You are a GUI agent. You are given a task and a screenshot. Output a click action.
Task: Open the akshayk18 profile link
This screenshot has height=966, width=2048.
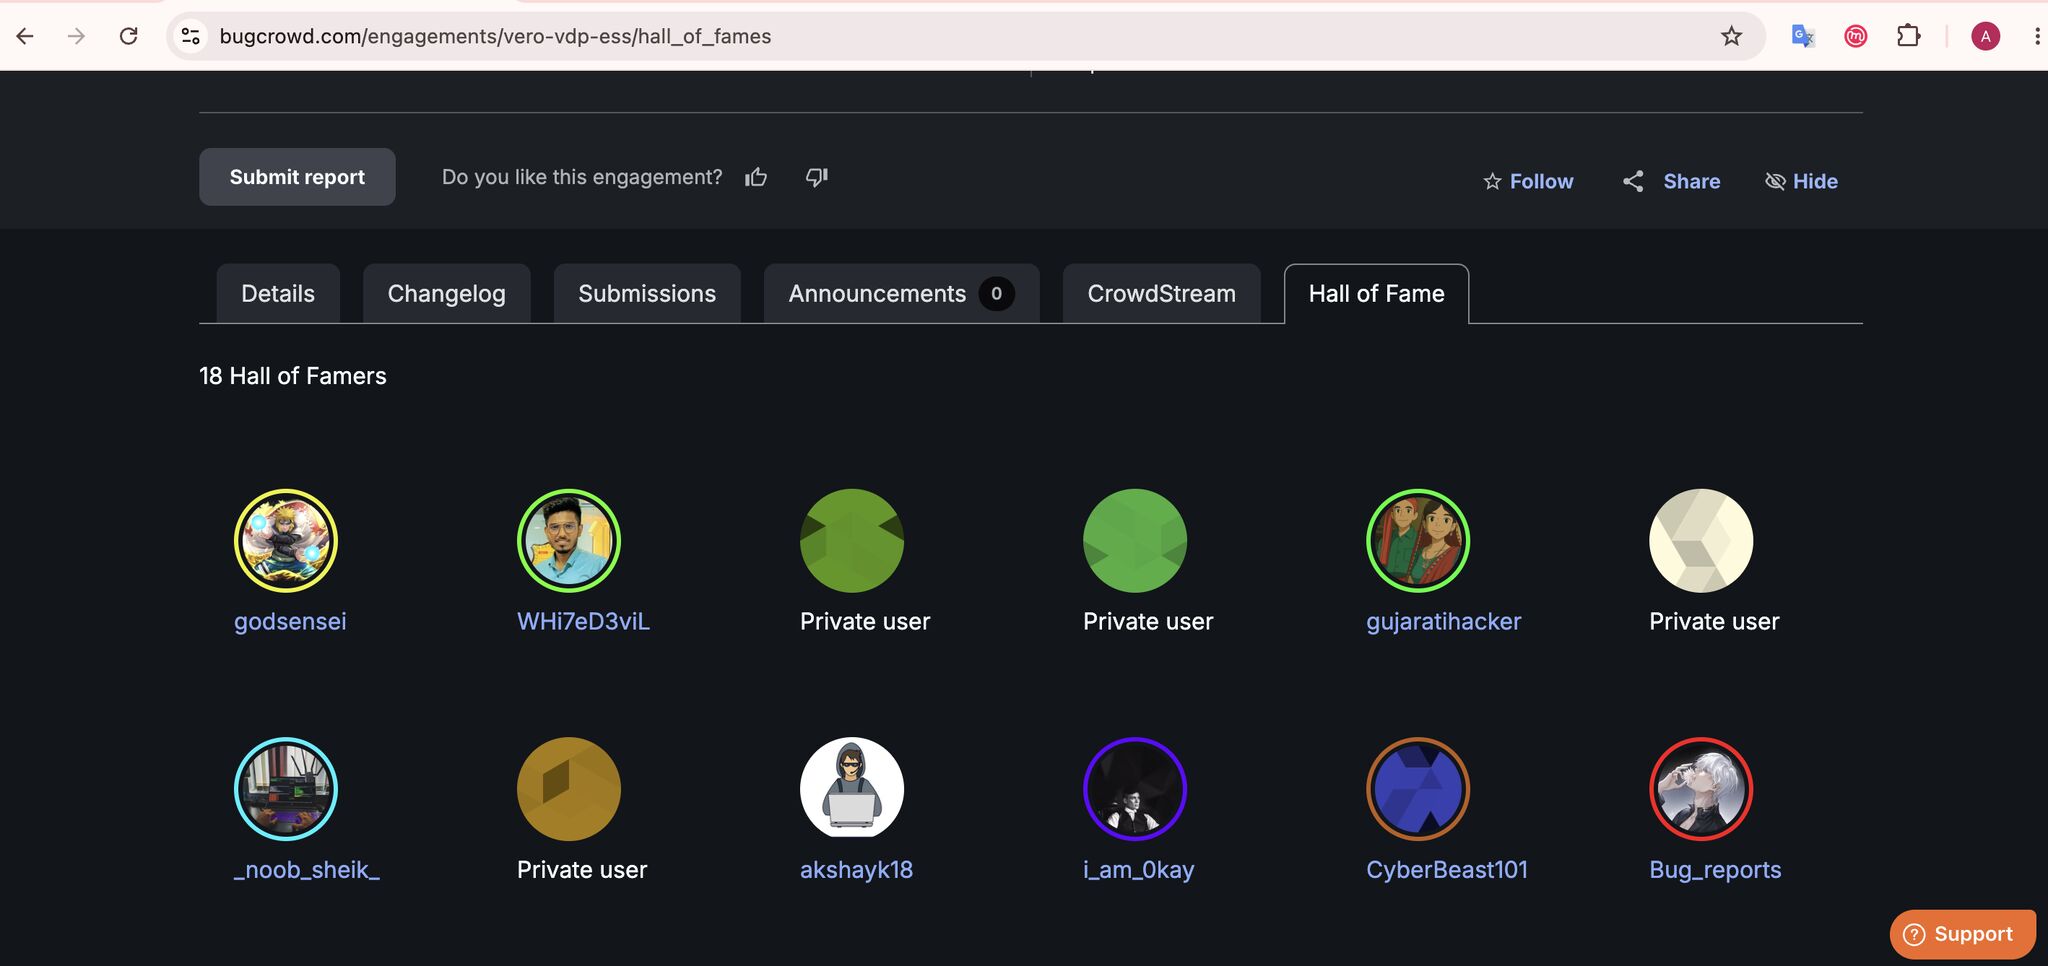856,870
